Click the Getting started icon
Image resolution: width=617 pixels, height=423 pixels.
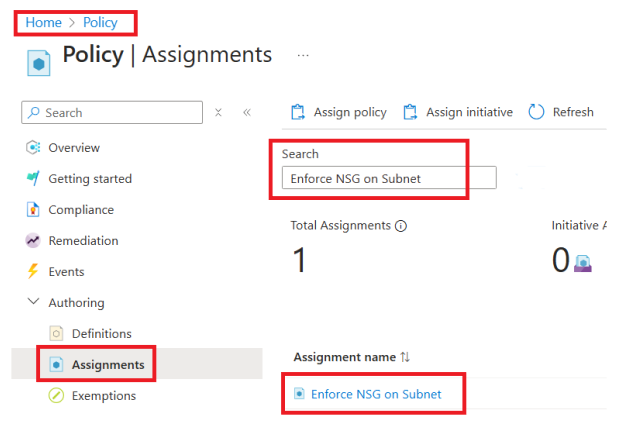click(31, 179)
